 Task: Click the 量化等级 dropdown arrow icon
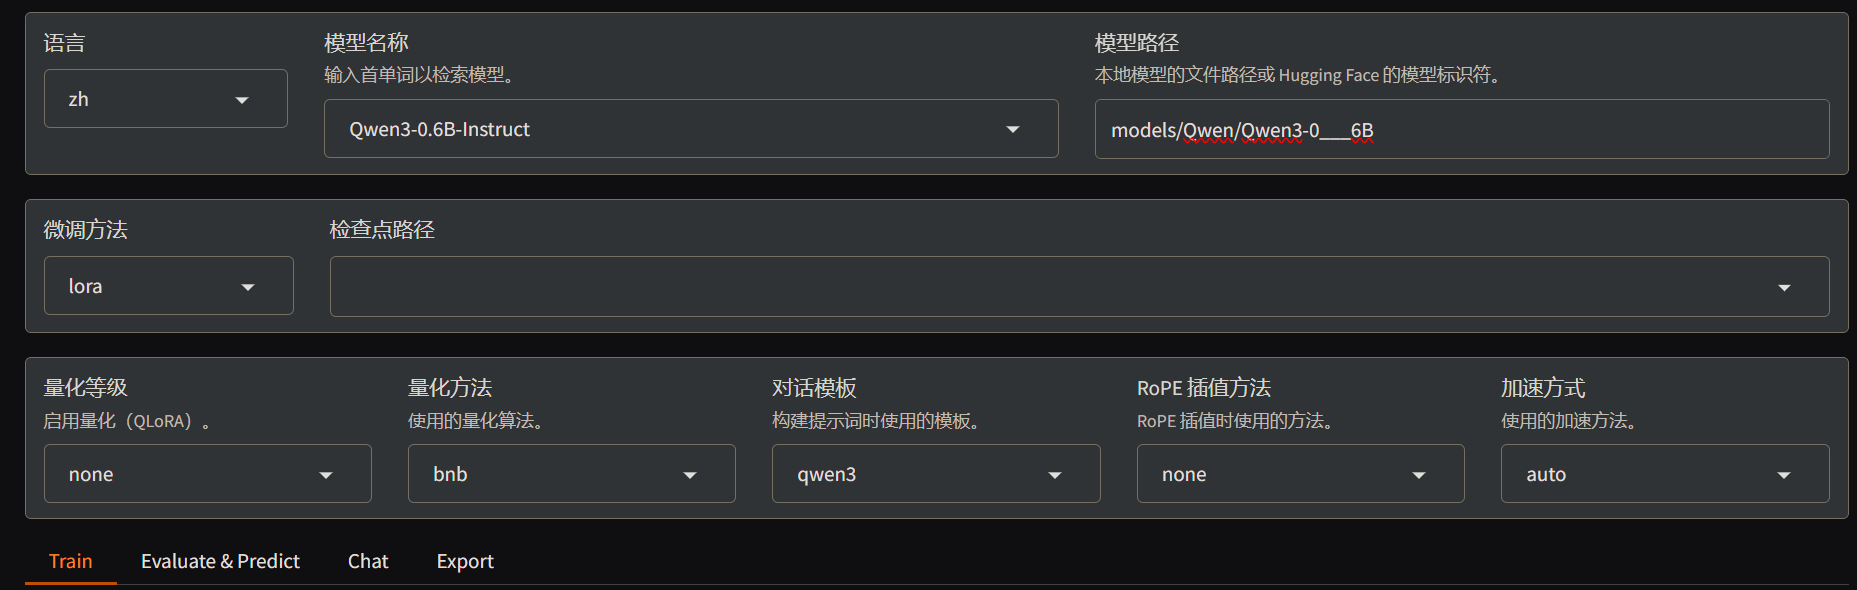coord(326,475)
